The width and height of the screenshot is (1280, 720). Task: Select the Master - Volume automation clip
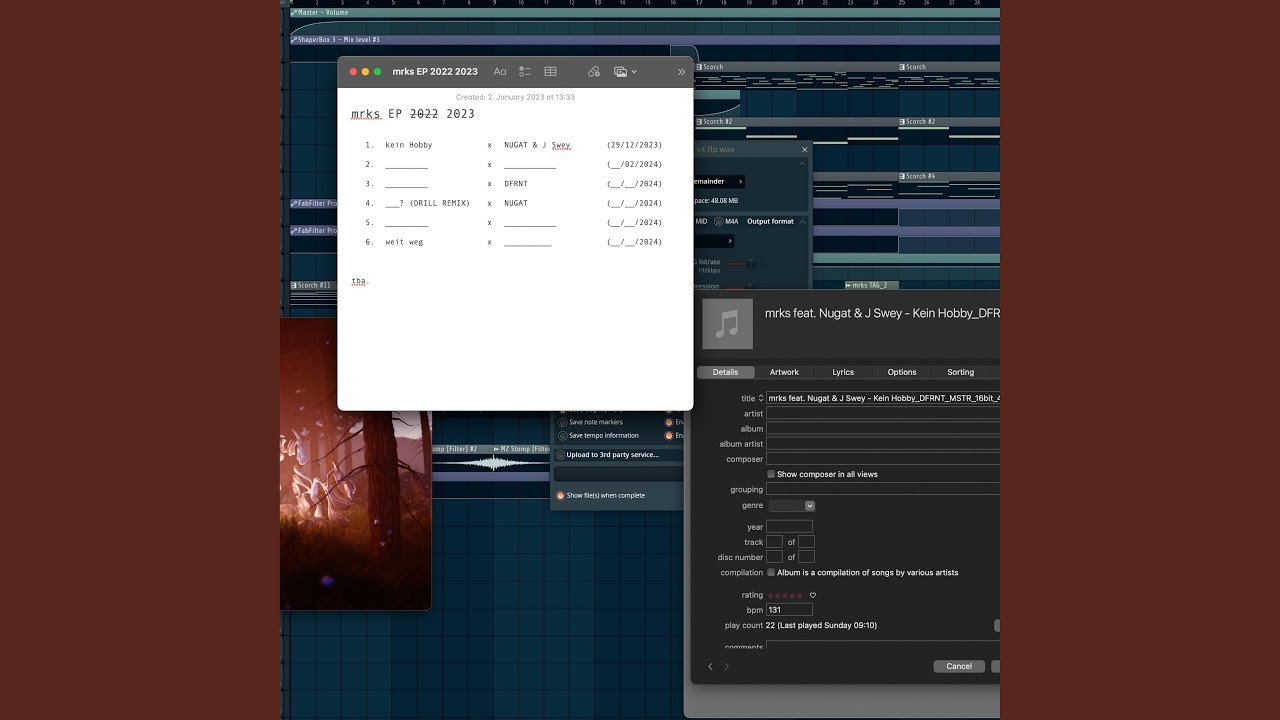point(645,13)
